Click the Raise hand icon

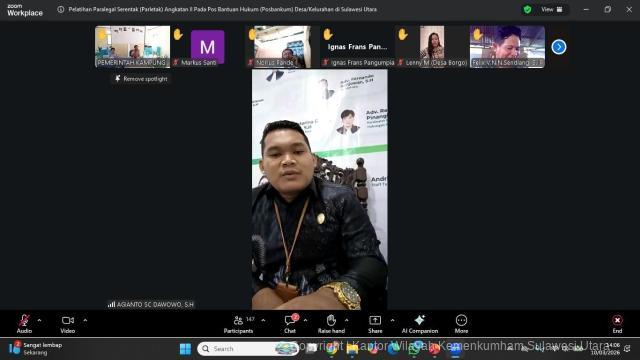(x=331, y=320)
